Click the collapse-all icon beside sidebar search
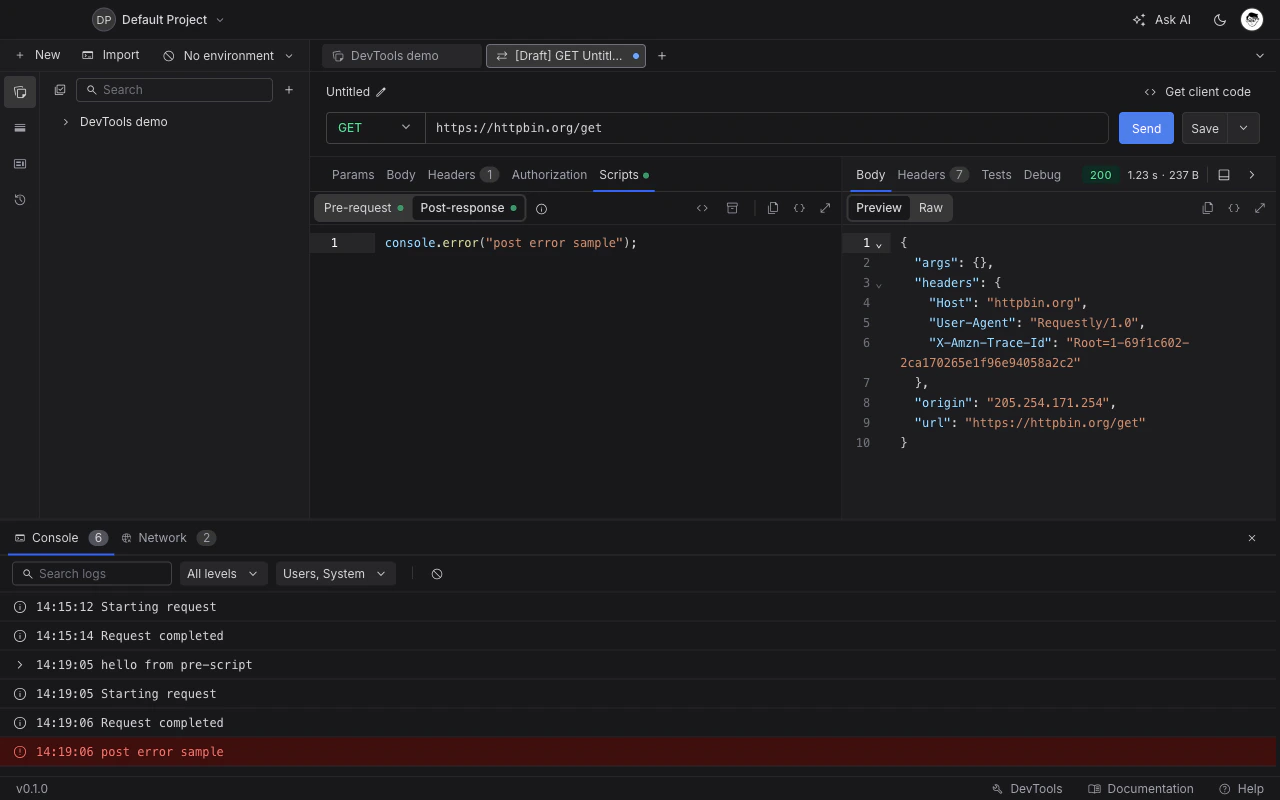This screenshot has height=800, width=1280. 60,90
